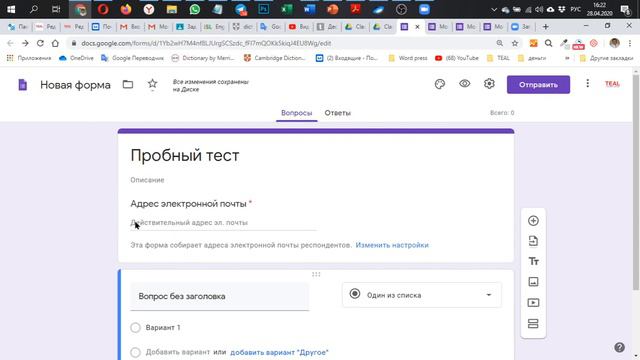Import questions from sidebar icon
Viewport: 640px width, 360px height.
click(533, 241)
